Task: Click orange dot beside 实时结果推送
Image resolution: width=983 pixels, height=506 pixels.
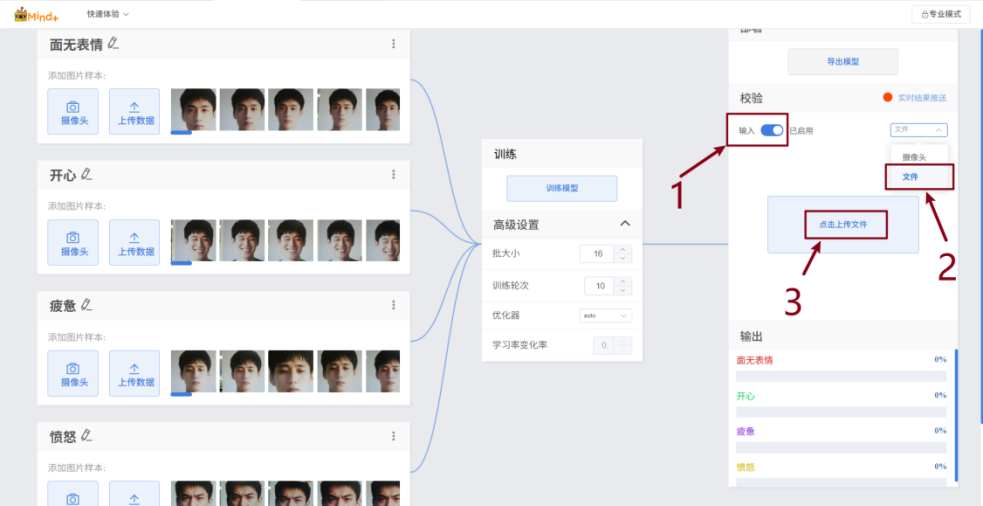Action: pos(887,97)
